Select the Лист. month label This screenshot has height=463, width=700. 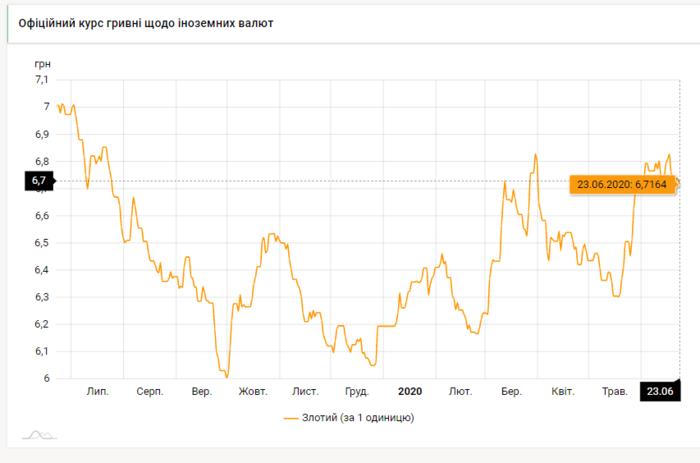tap(305, 391)
